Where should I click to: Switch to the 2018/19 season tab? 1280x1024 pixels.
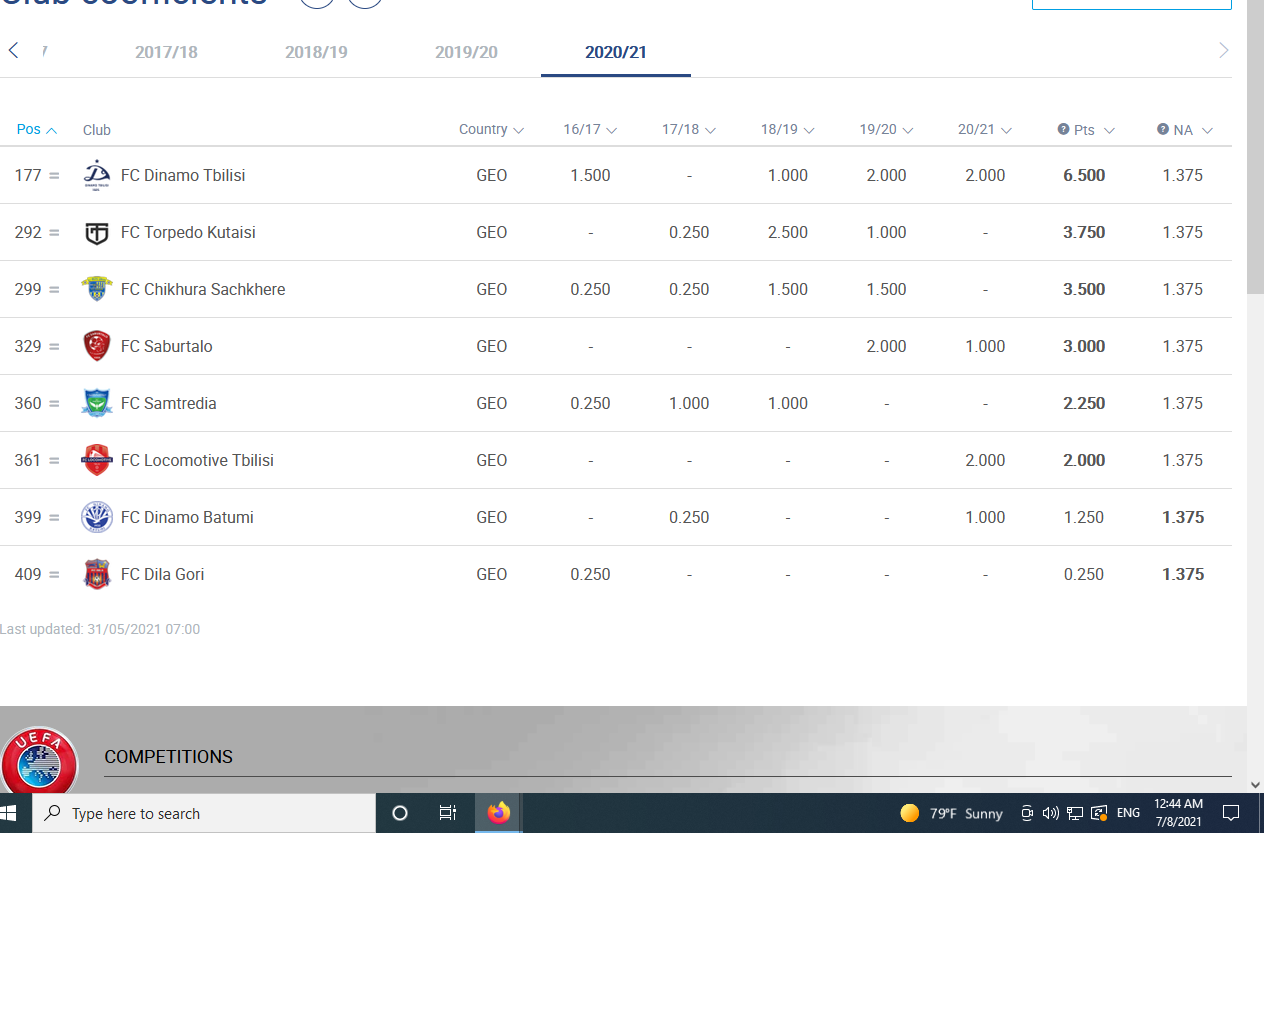tap(316, 52)
